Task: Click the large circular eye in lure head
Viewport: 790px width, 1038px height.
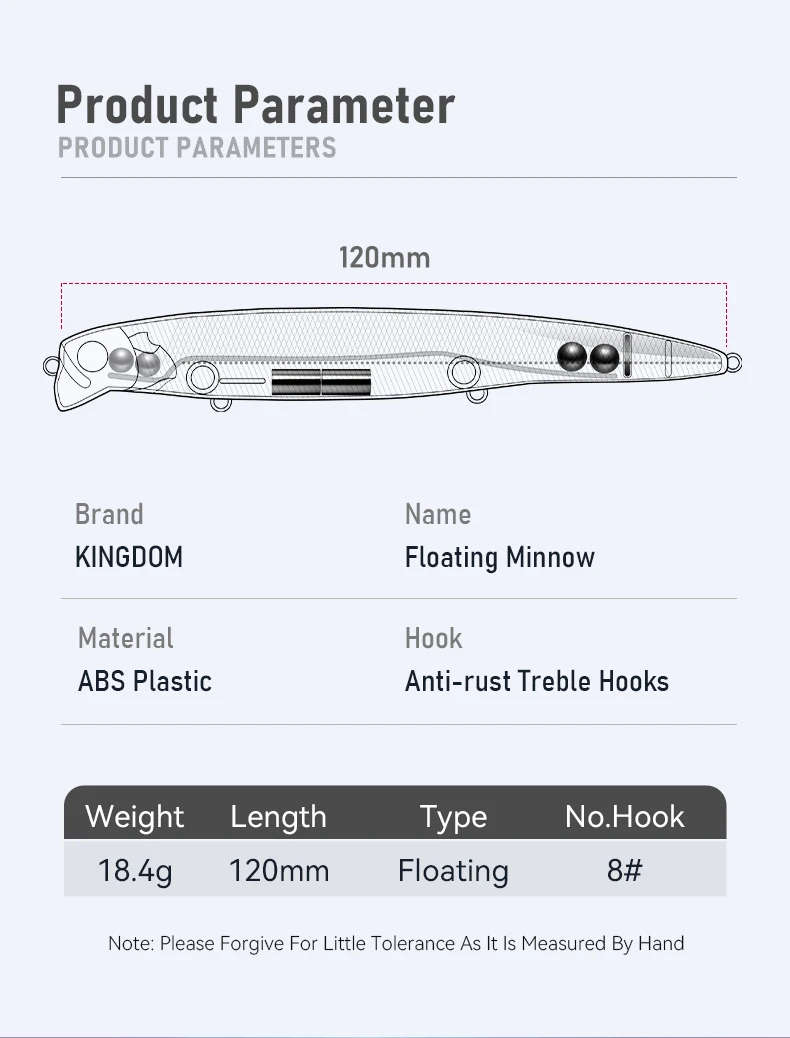Action: pos(93,357)
